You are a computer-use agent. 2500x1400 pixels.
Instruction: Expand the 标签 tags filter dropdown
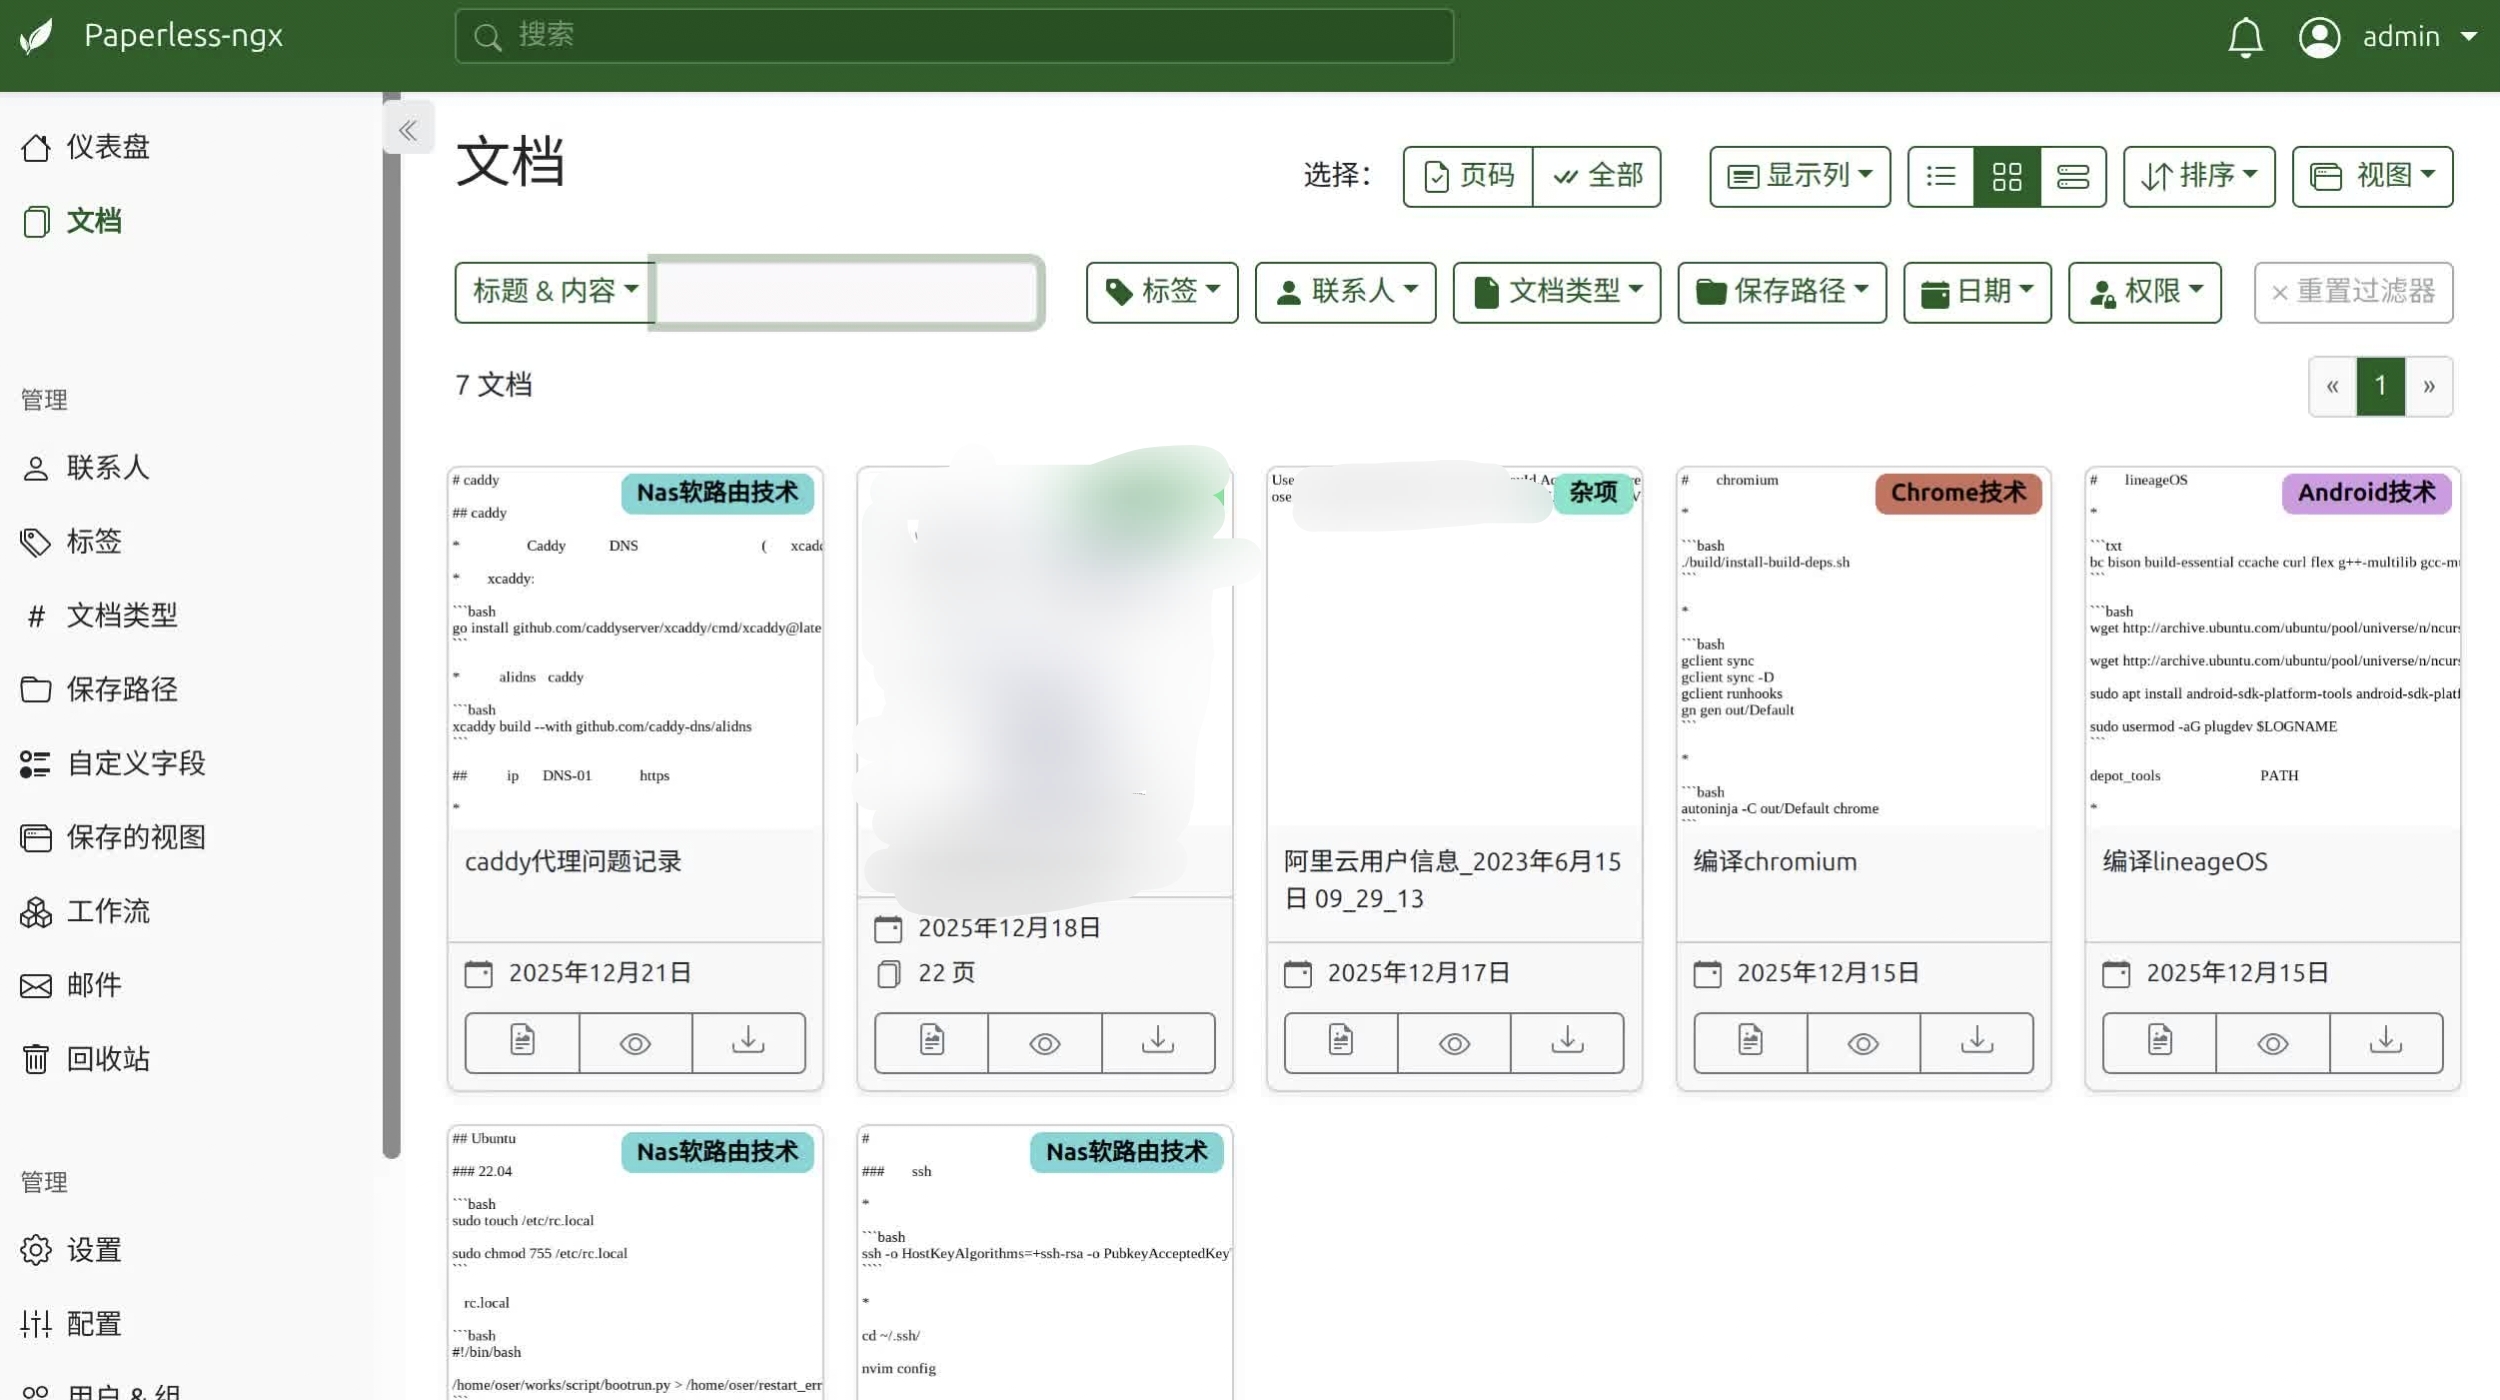[x=1161, y=292]
